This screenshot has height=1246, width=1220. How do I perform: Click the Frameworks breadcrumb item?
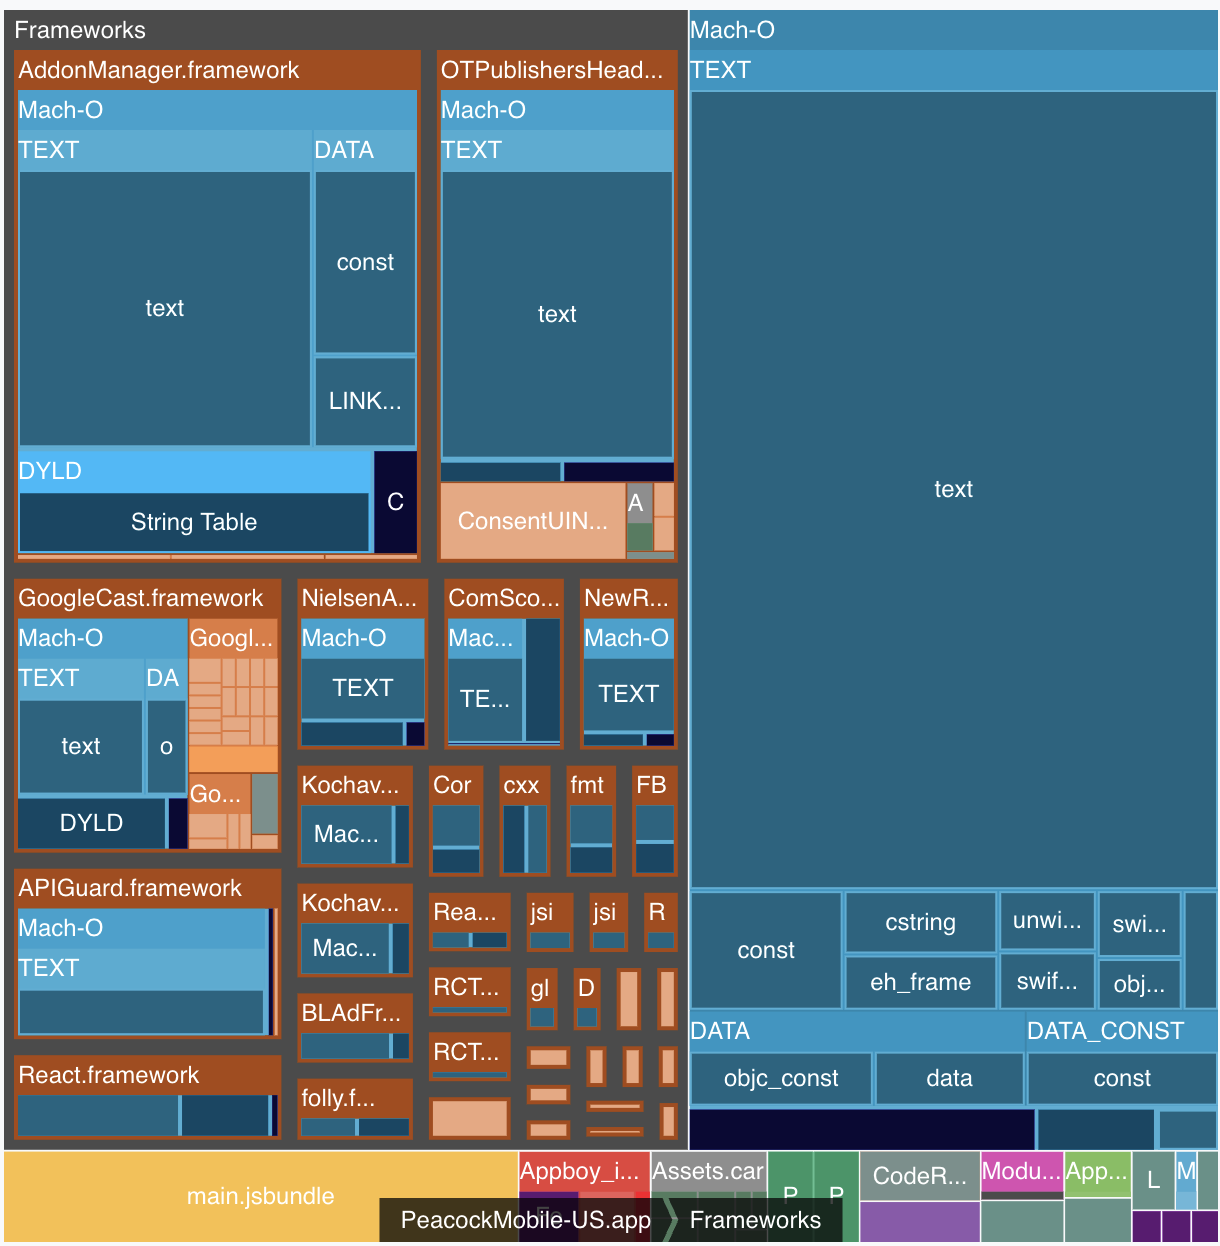coord(755,1220)
